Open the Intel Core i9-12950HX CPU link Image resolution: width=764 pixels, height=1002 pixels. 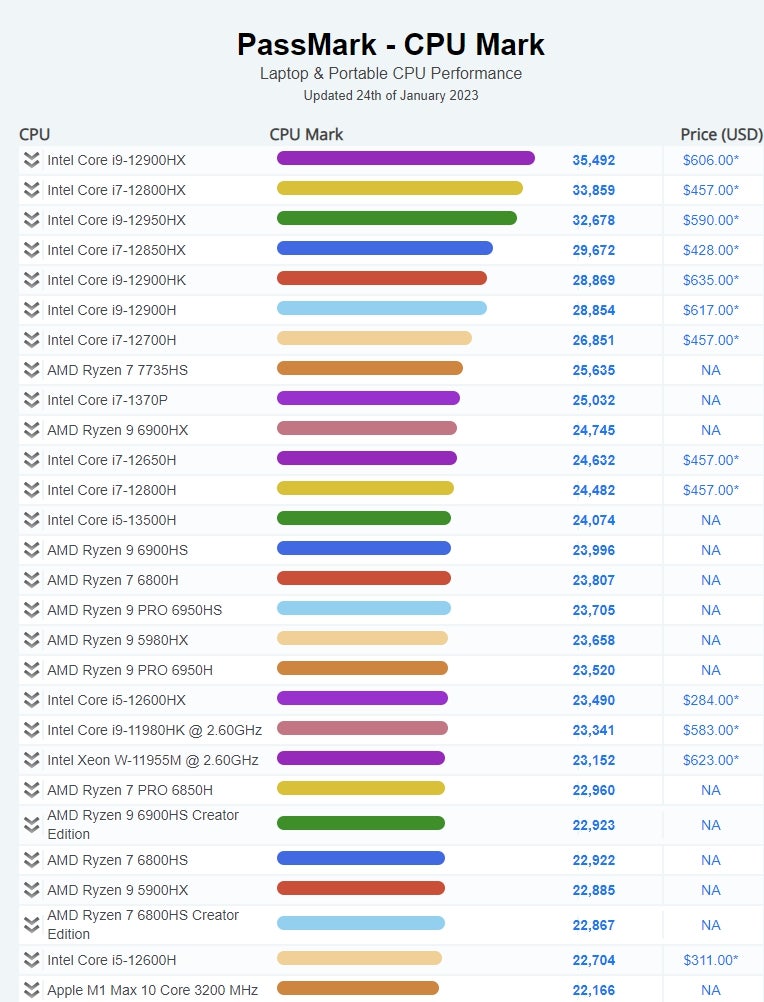click(x=116, y=220)
